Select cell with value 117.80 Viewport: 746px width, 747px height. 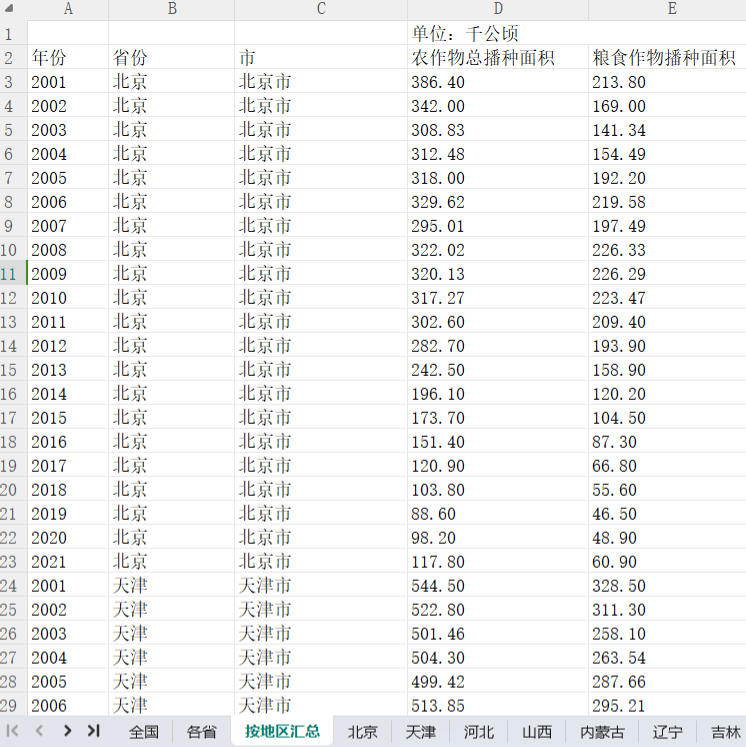[x=498, y=562]
